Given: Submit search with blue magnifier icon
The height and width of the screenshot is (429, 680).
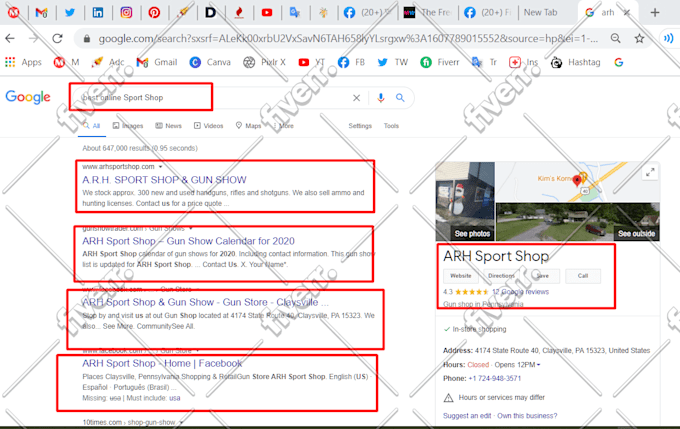Looking at the screenshot, I should [x=400, y=98].
